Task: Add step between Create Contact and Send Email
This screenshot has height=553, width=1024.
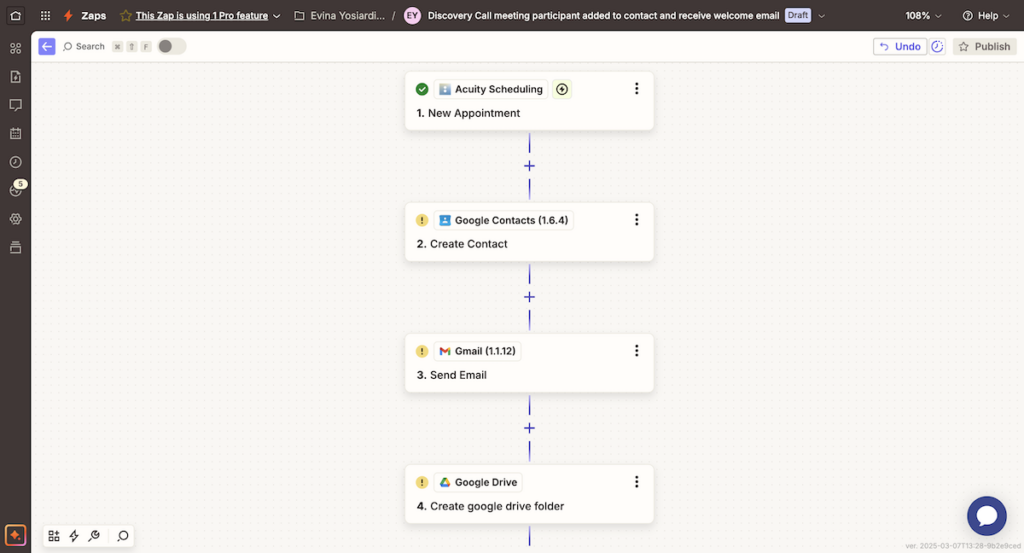Action: coord(530,297)
